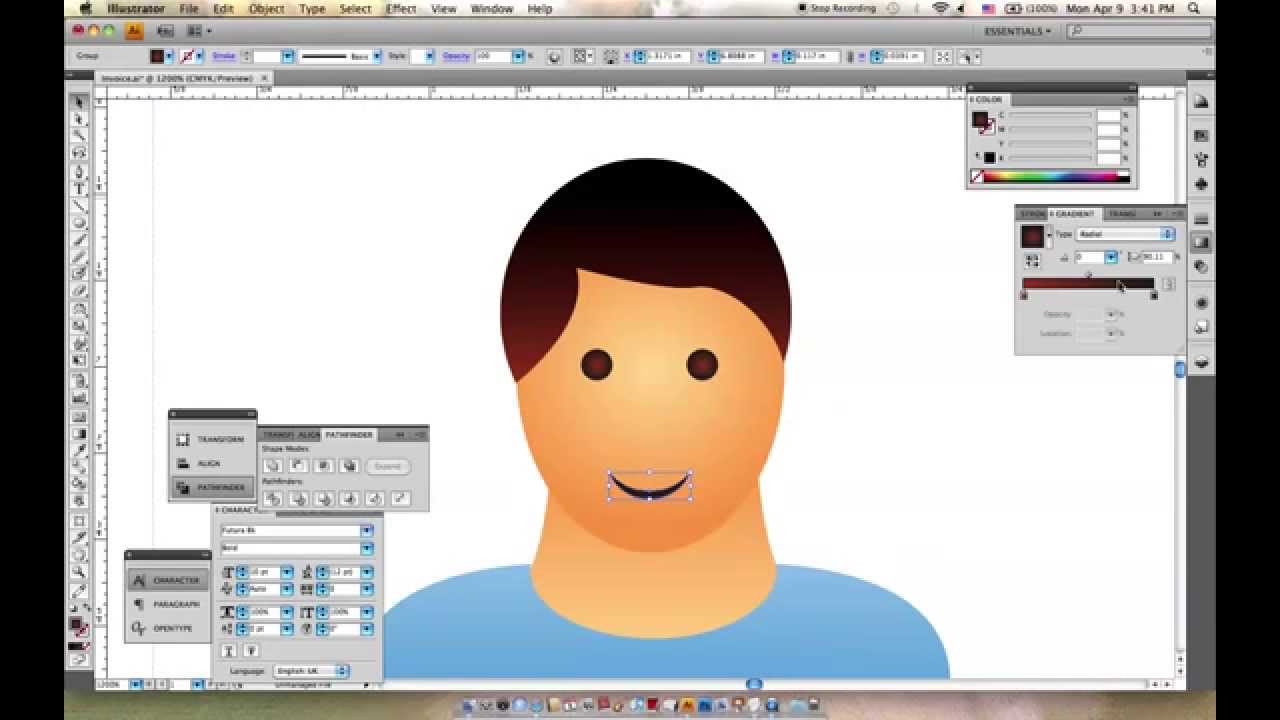
Task: Open the Select menu
Action: coord(355,9)
